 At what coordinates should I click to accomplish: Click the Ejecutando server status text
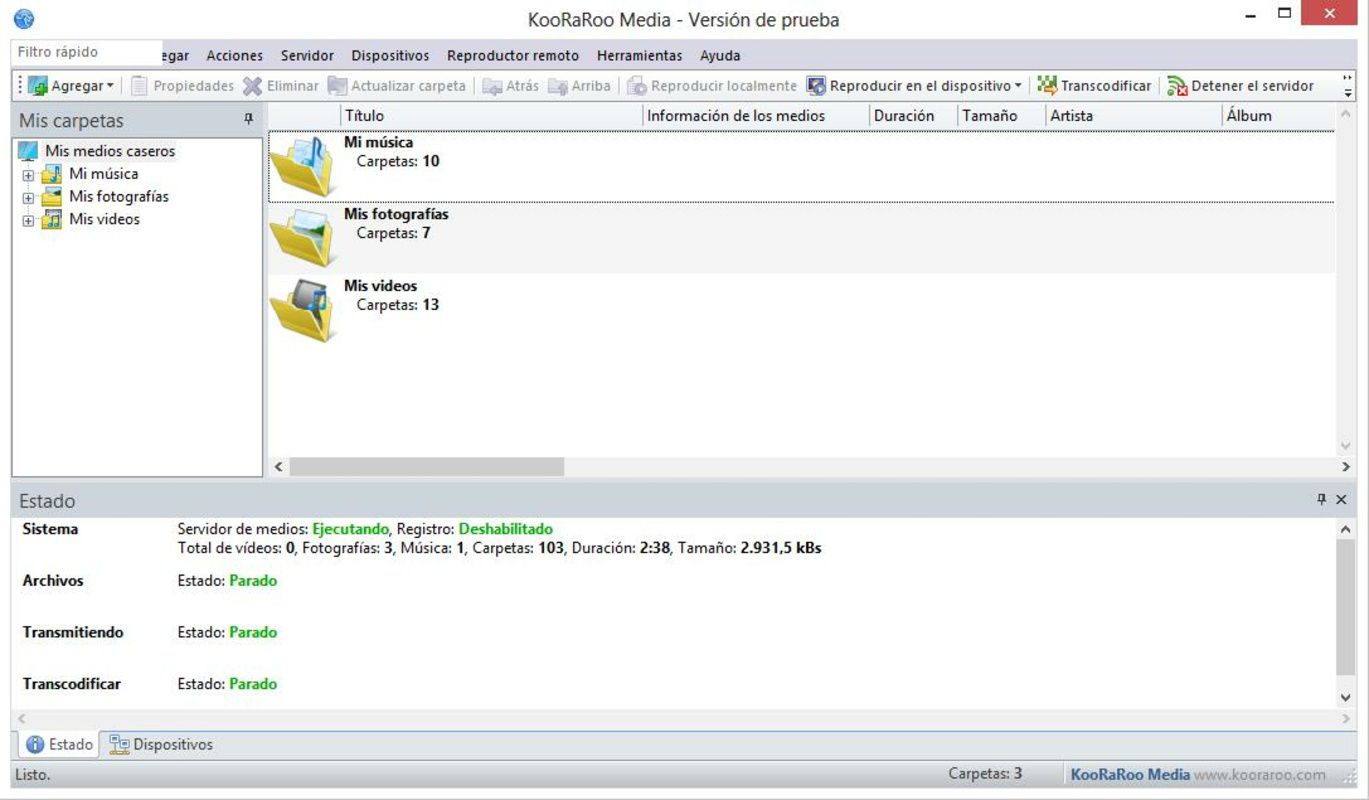point(350,529)
